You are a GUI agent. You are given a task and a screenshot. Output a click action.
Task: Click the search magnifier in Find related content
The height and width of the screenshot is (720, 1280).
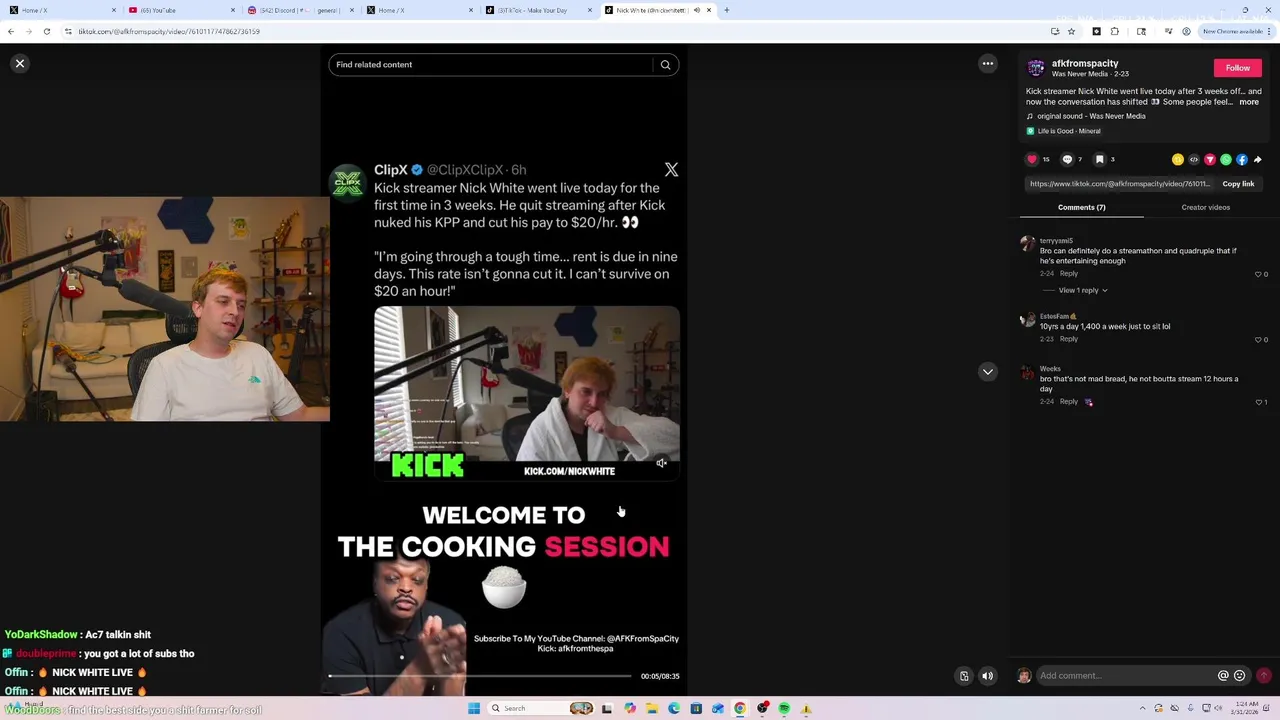click(665, 65)
